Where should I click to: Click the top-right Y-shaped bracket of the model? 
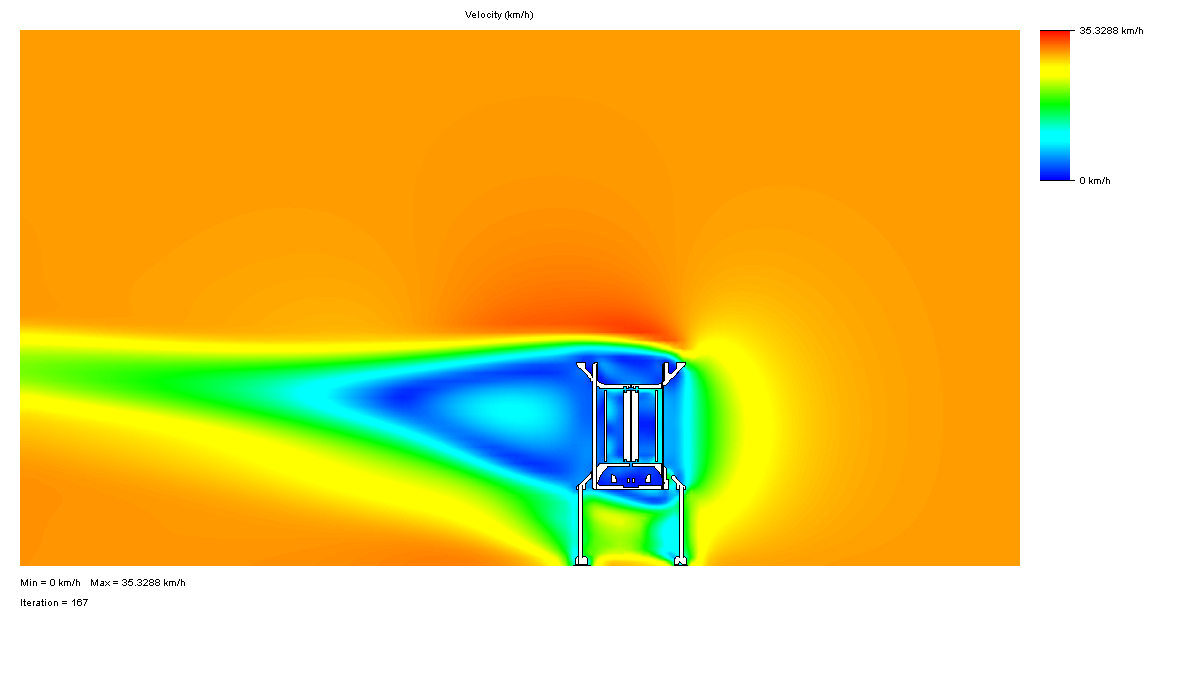[676, 371]
